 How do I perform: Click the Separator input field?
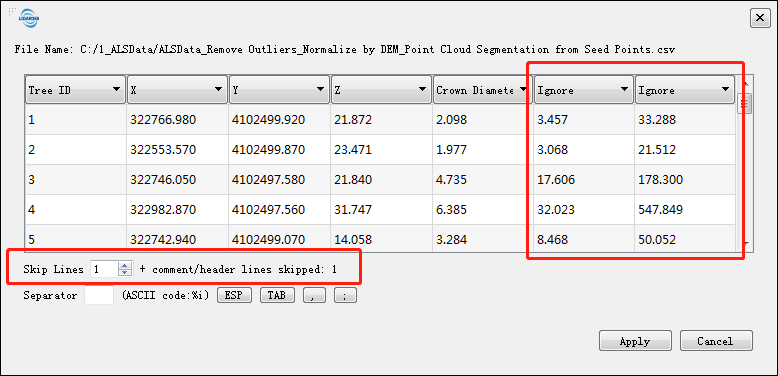tap(99, 295)
